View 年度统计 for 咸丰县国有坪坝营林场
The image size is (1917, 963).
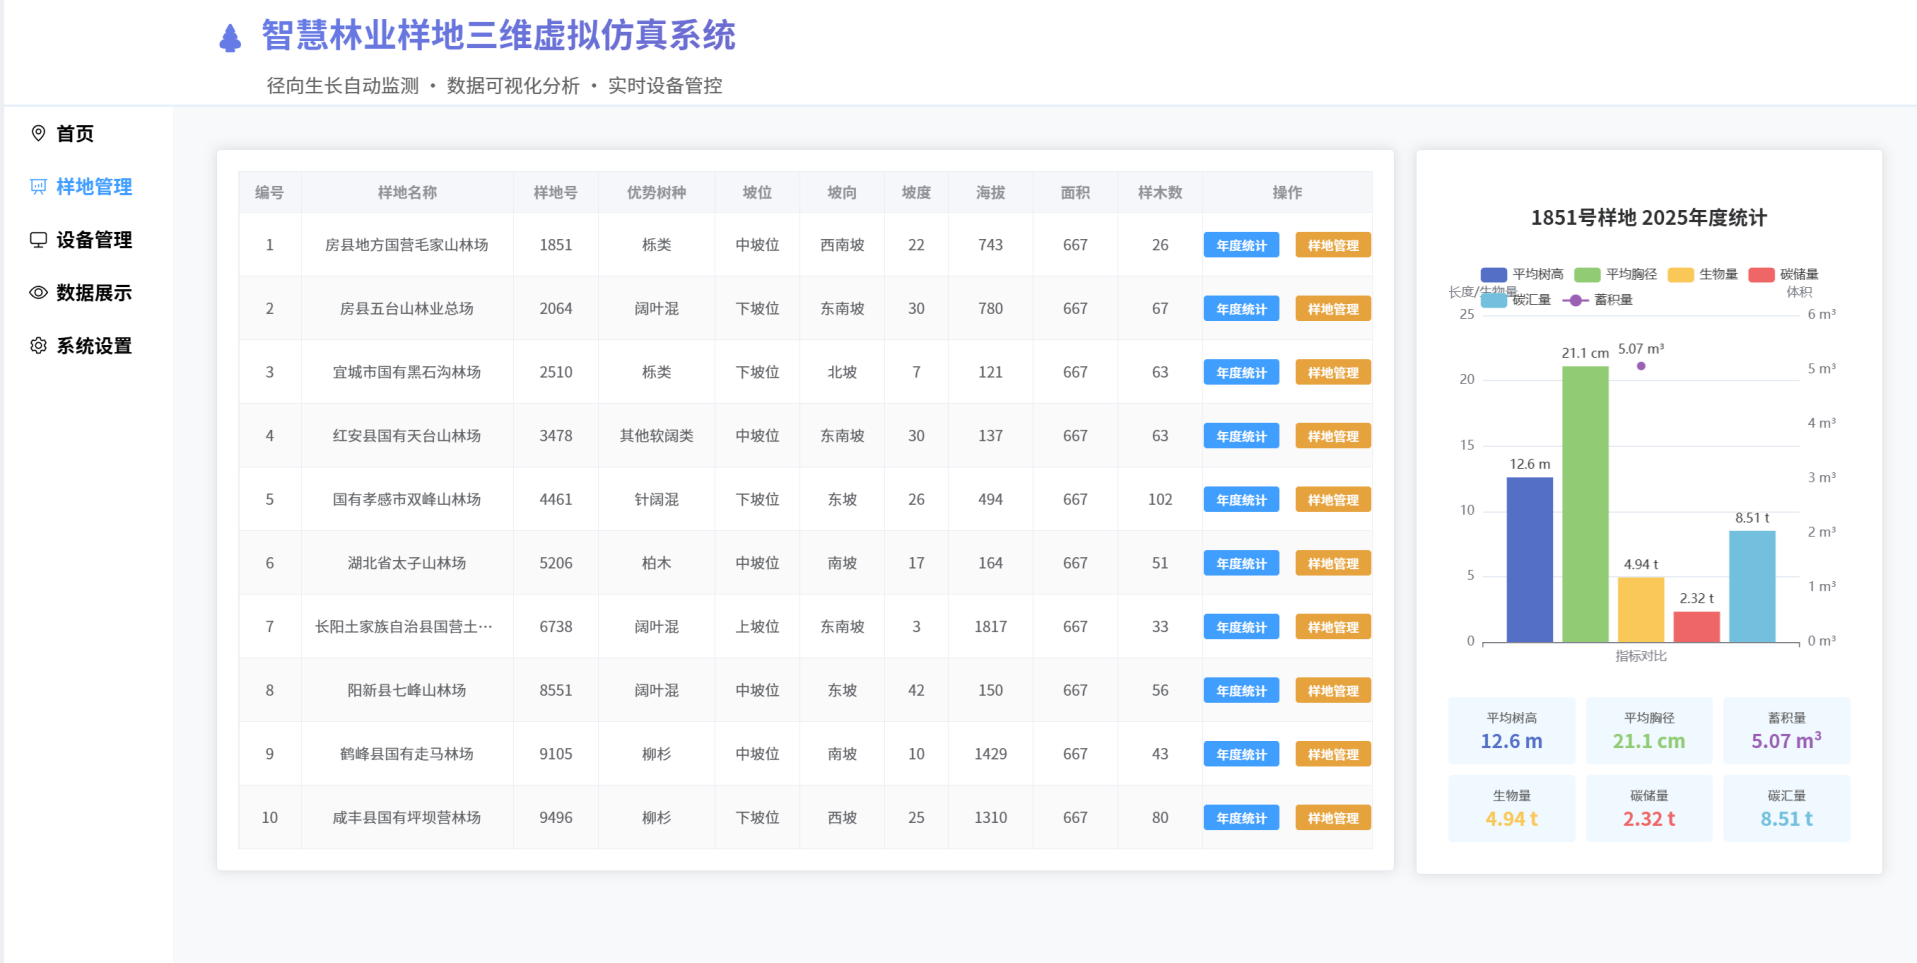coord(1241,818)
